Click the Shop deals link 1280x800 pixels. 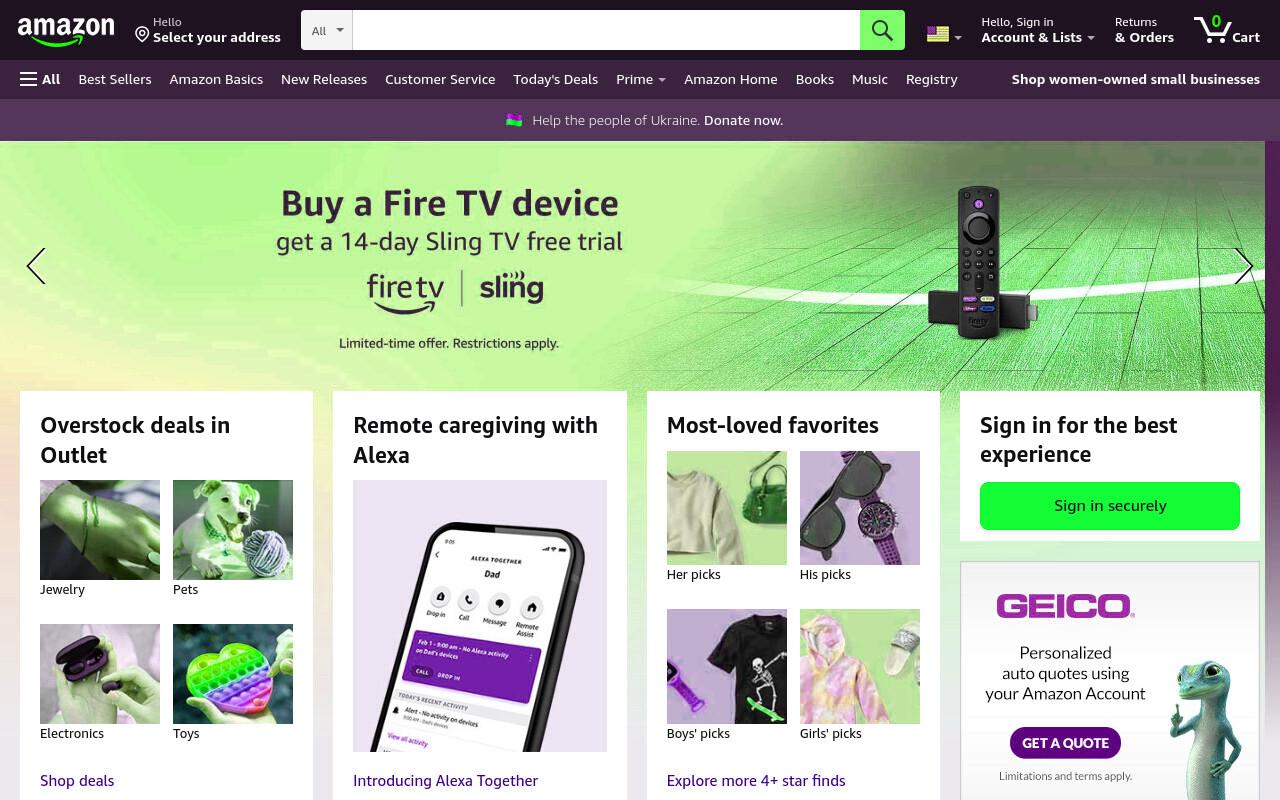click(x=77, y=781)
